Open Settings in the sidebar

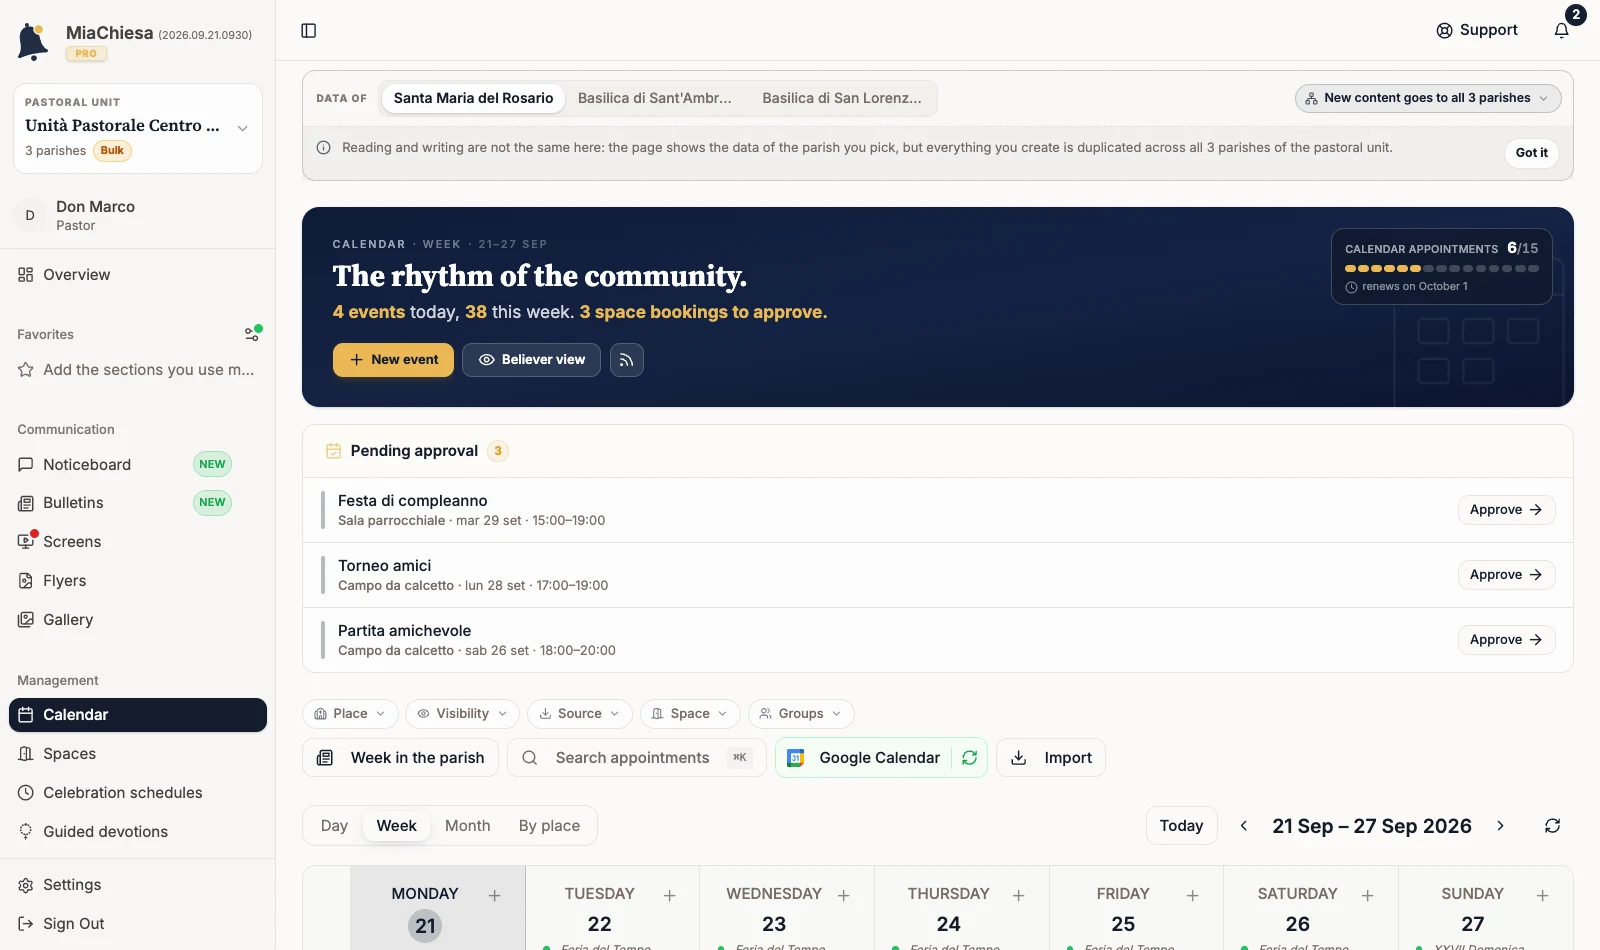(x=138, y=885)
